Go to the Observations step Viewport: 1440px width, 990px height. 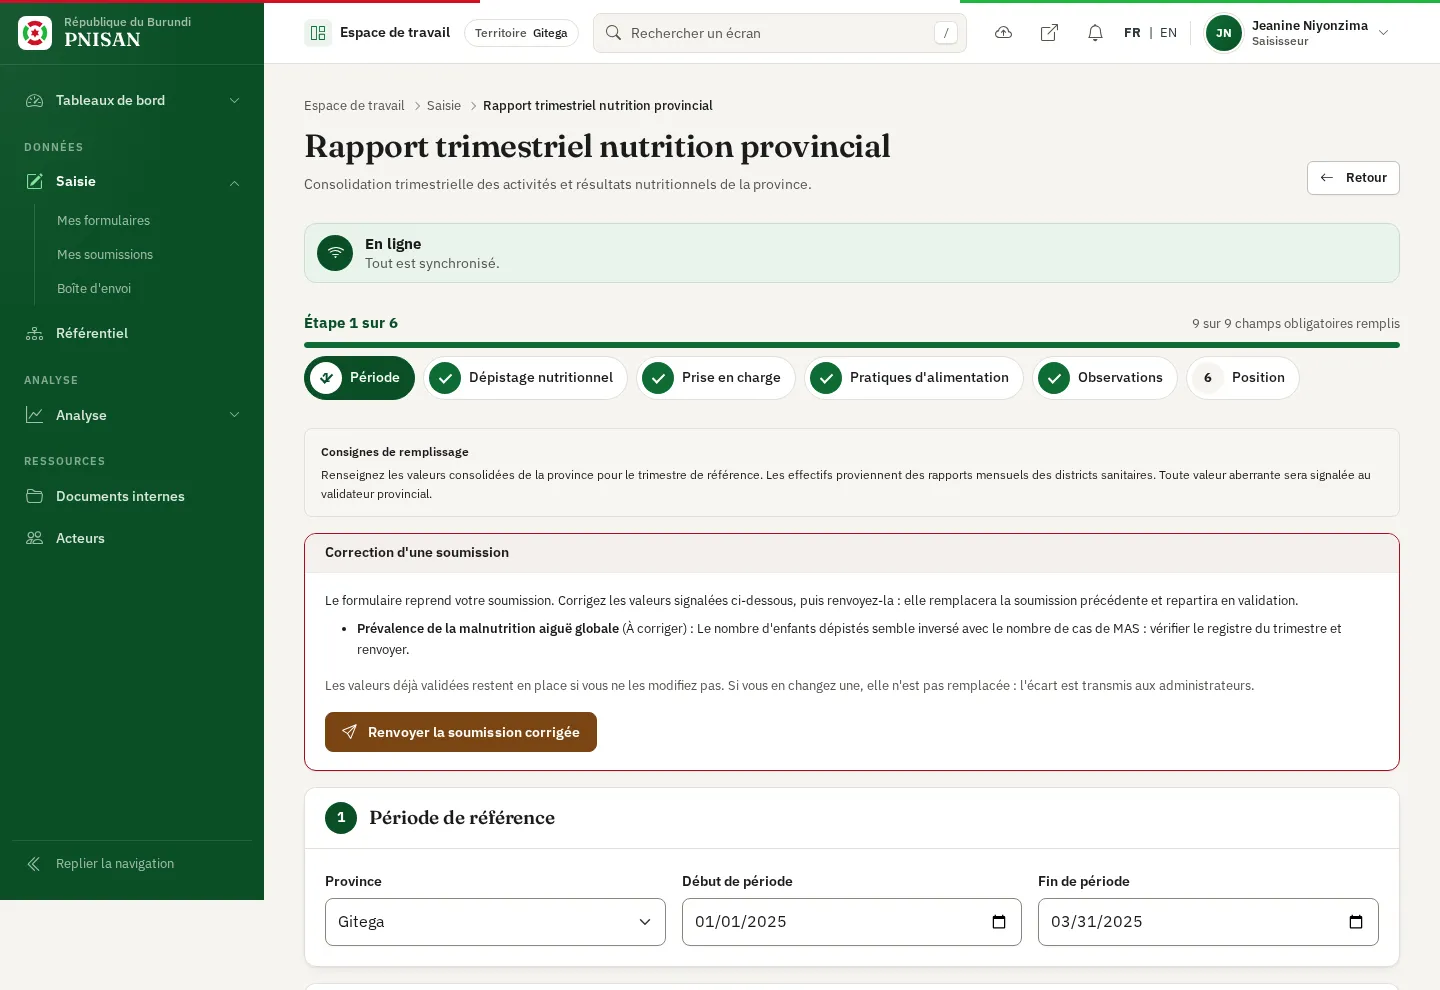(1105, 378)
